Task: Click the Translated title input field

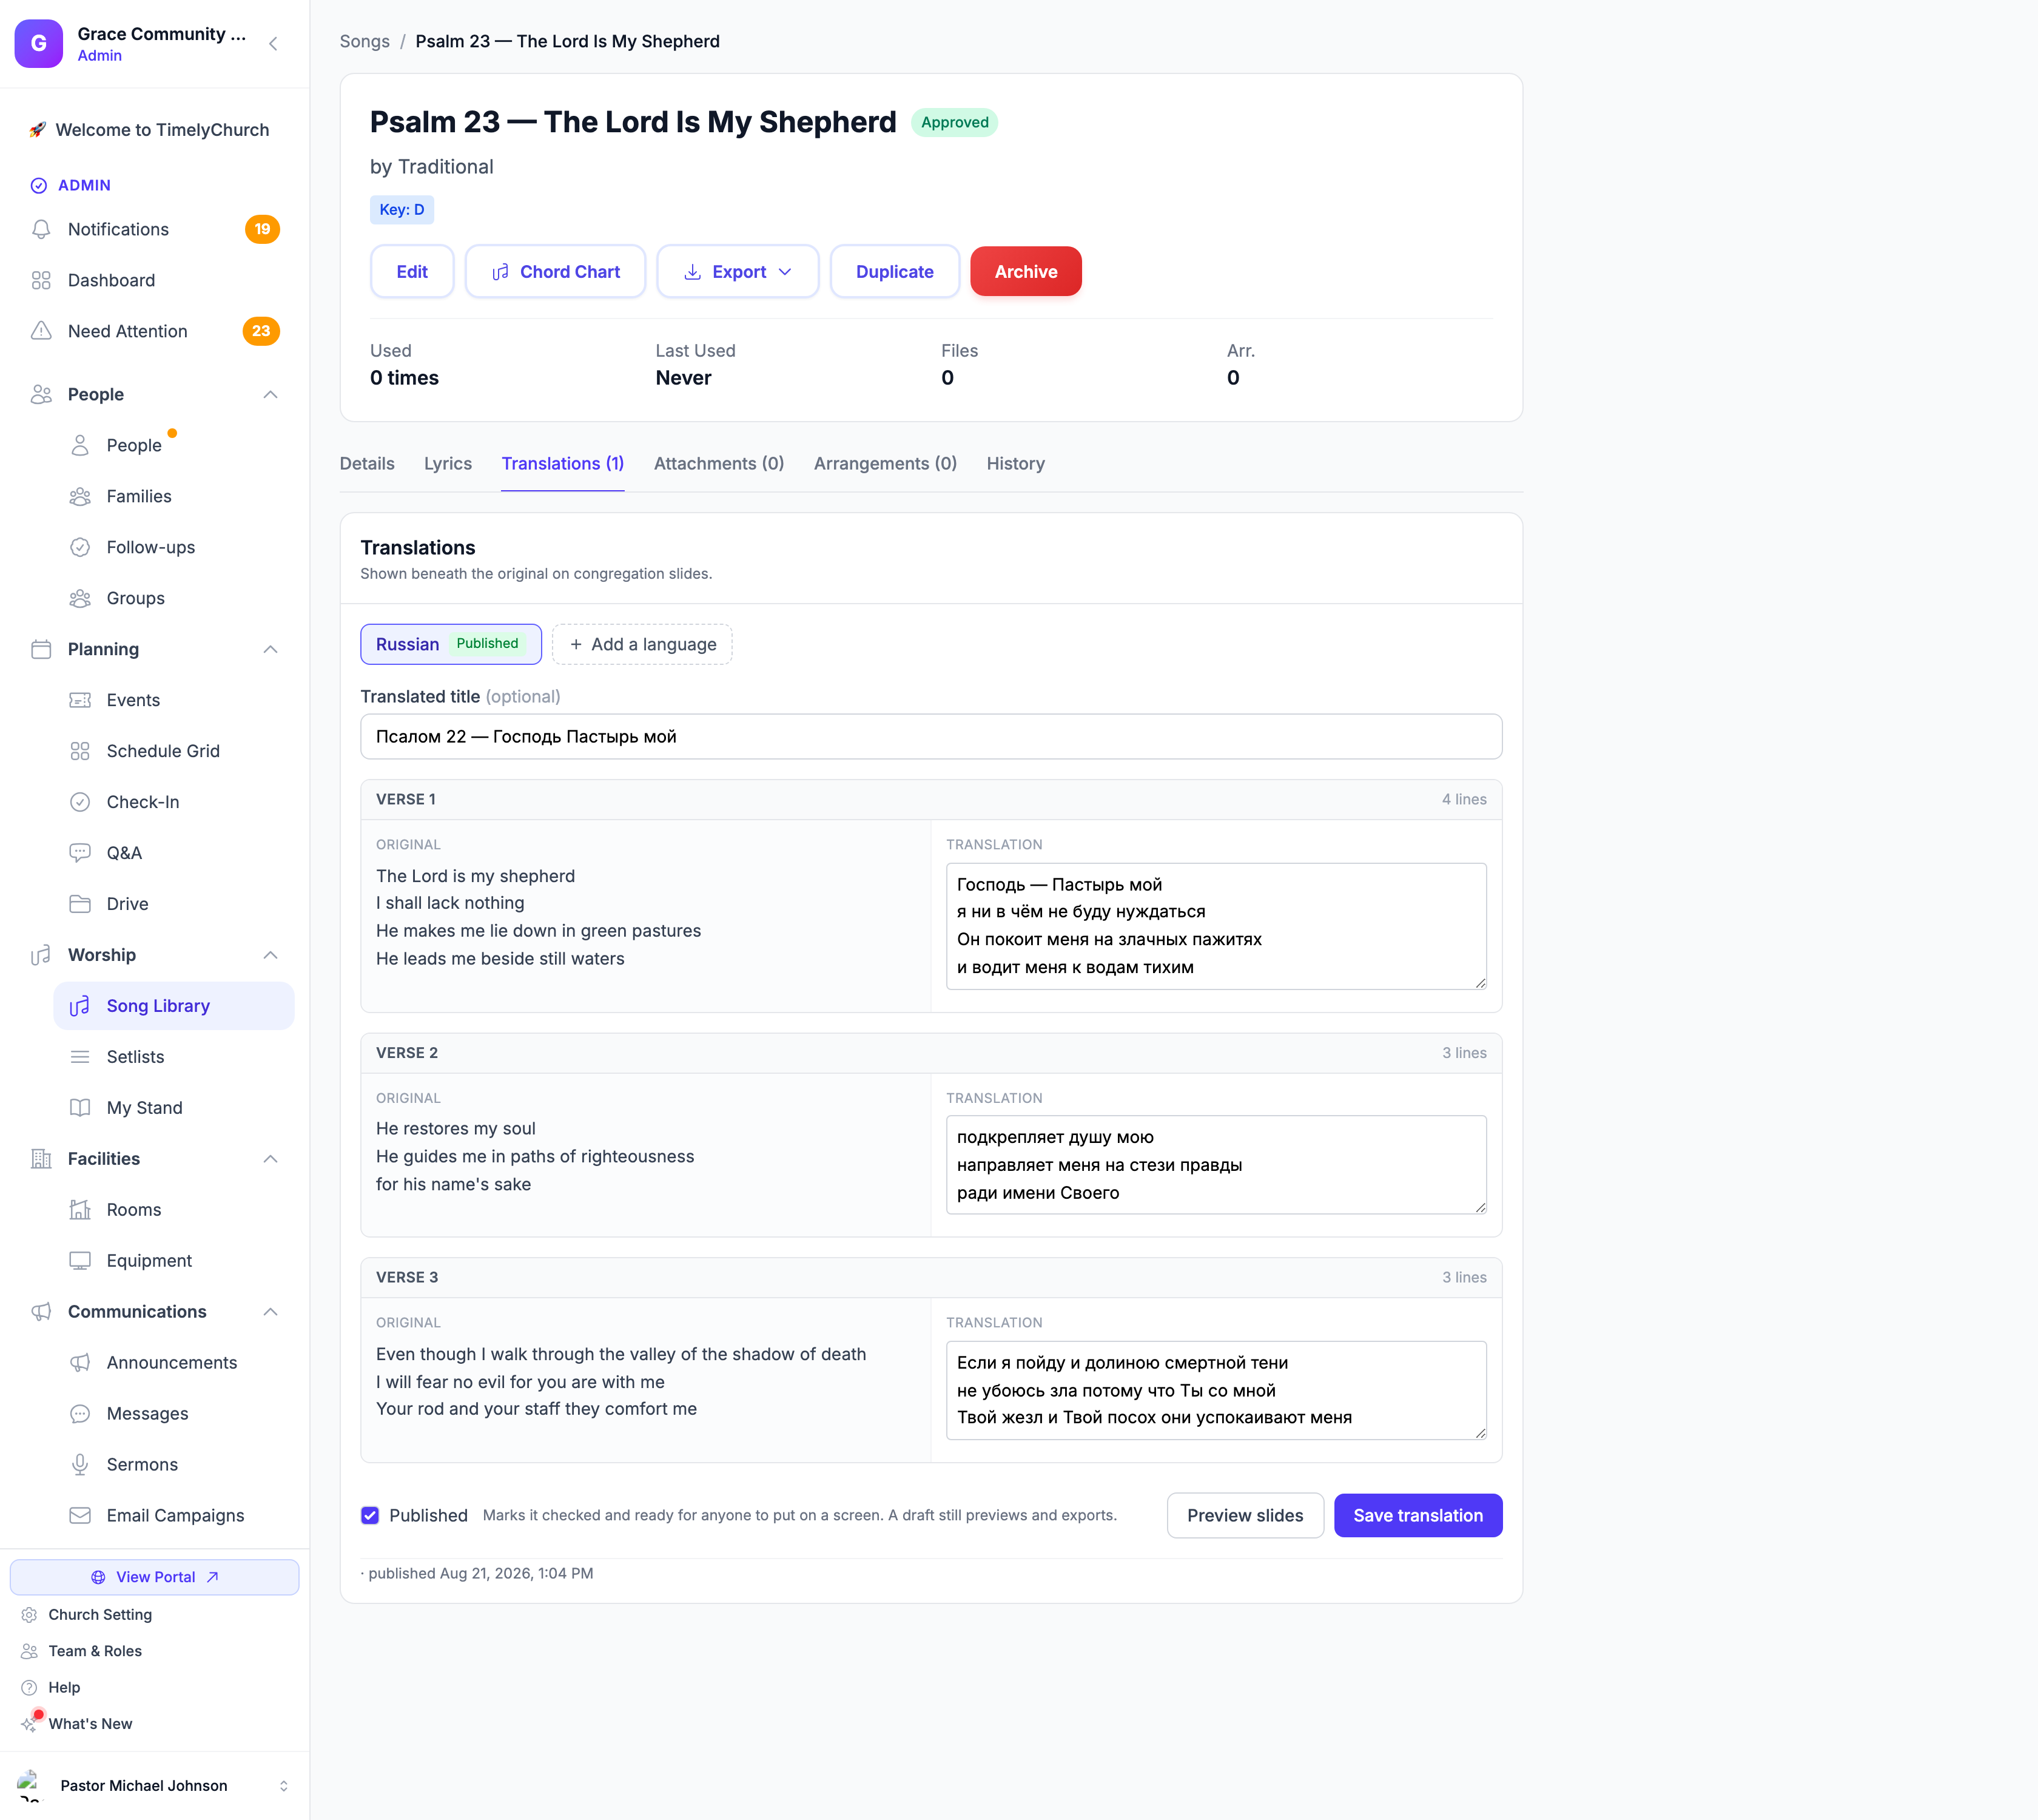Action: pyautogui.click(x=931, y=737)
